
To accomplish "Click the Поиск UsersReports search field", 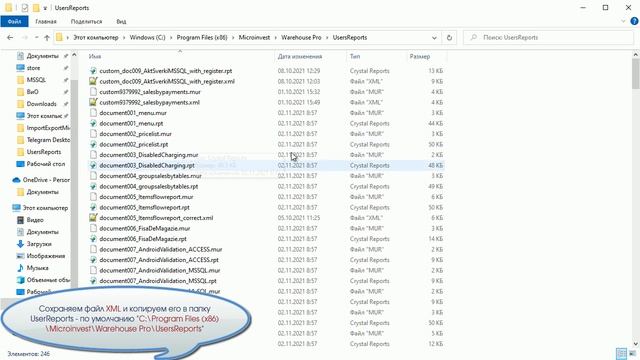I will [549, 38].
